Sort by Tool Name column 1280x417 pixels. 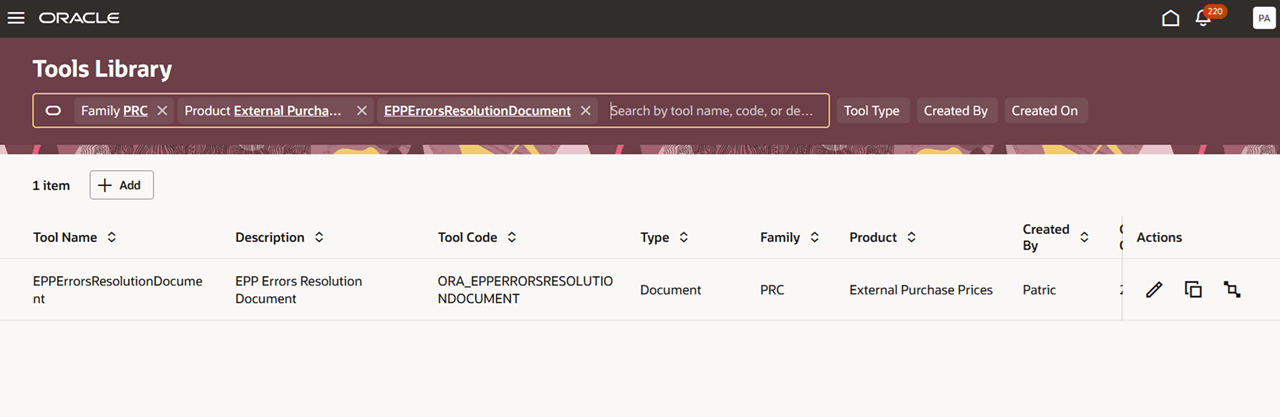coord(111,238)
